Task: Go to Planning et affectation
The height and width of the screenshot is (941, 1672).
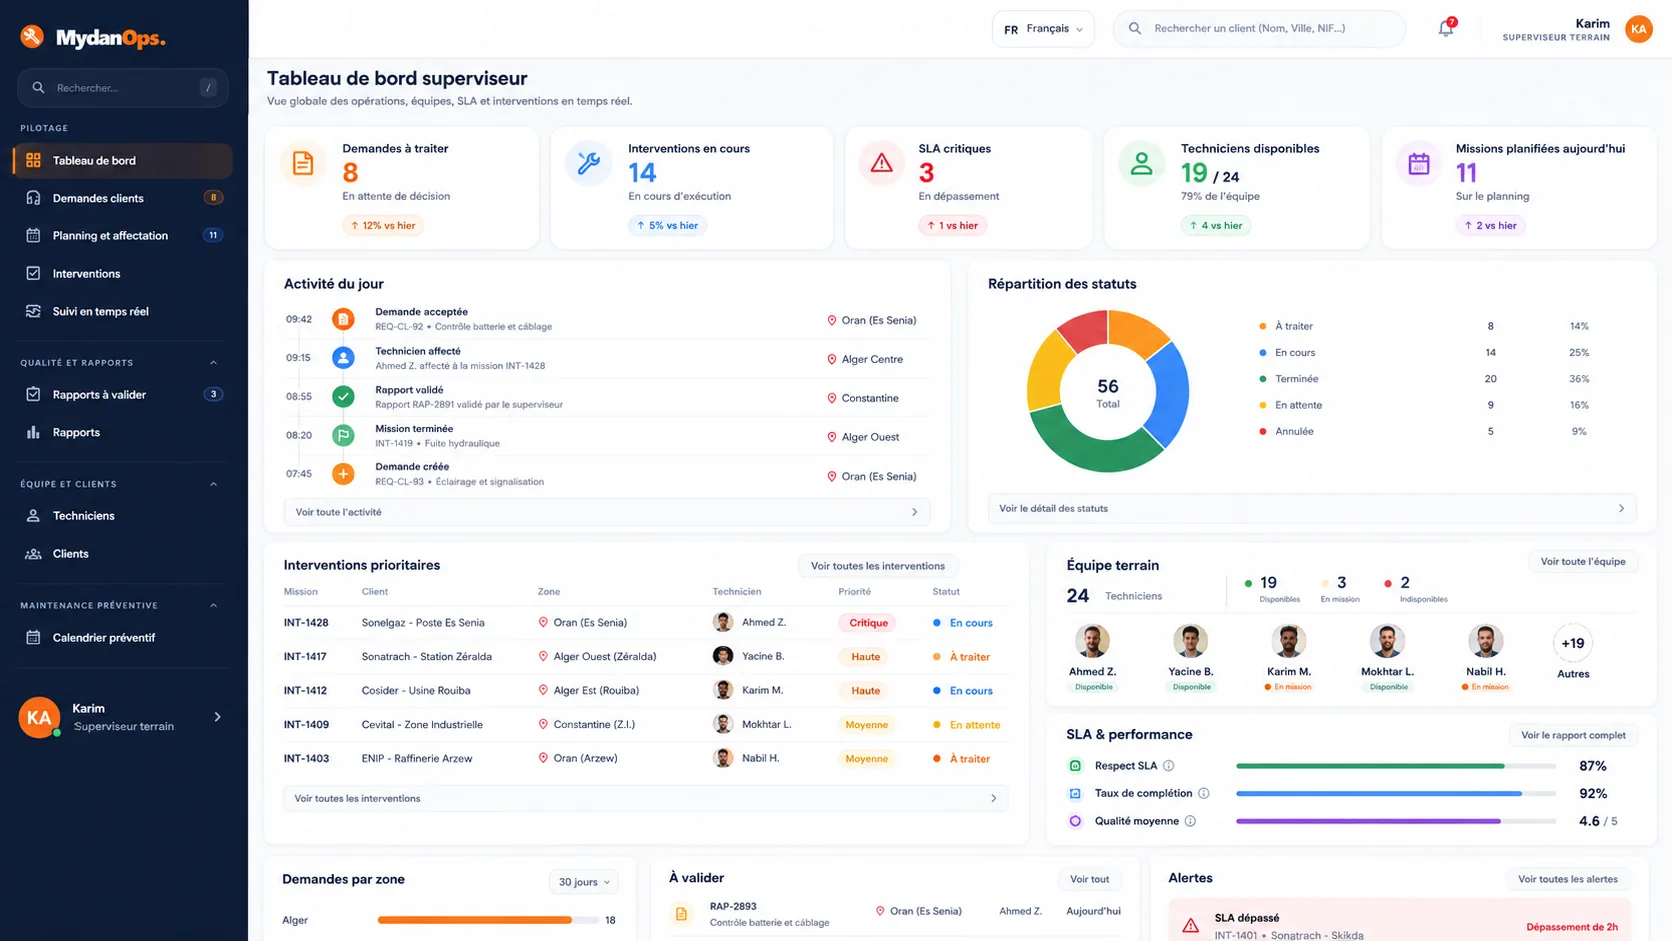Action: [123, 236]
